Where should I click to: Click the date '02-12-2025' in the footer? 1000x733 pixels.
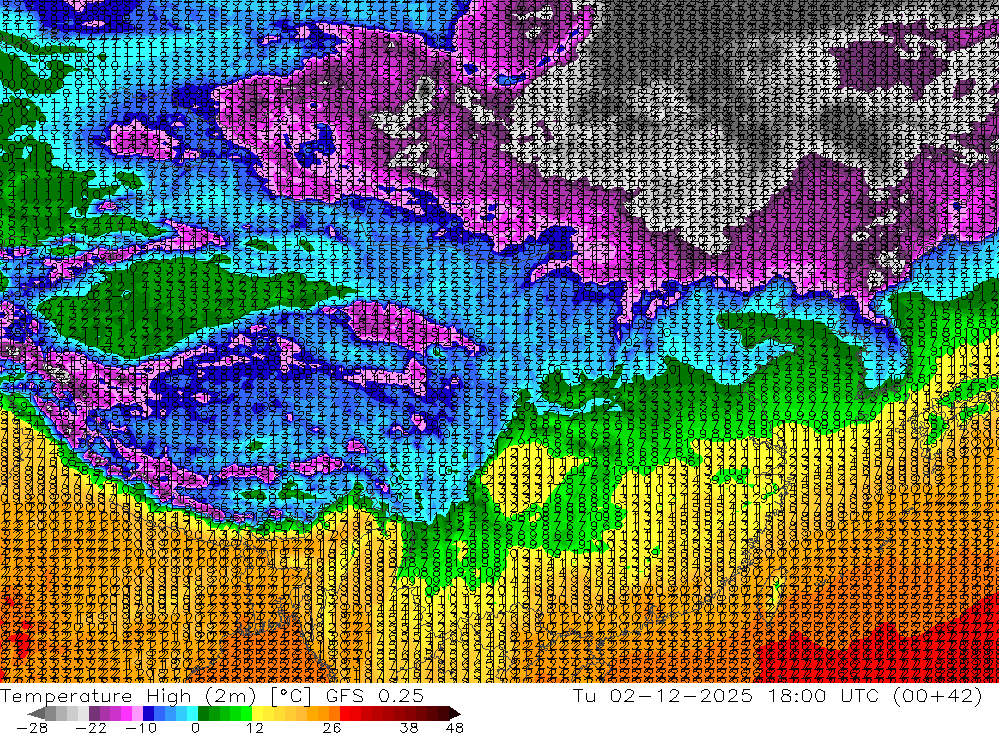pyautogui.click(x=680, y=695)
